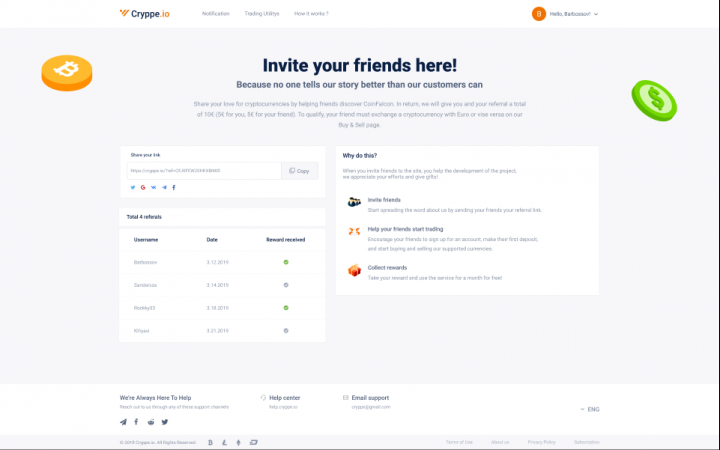Open footer Telegram channel icon
The image size is (720, 450).
[x=124, y=422]
